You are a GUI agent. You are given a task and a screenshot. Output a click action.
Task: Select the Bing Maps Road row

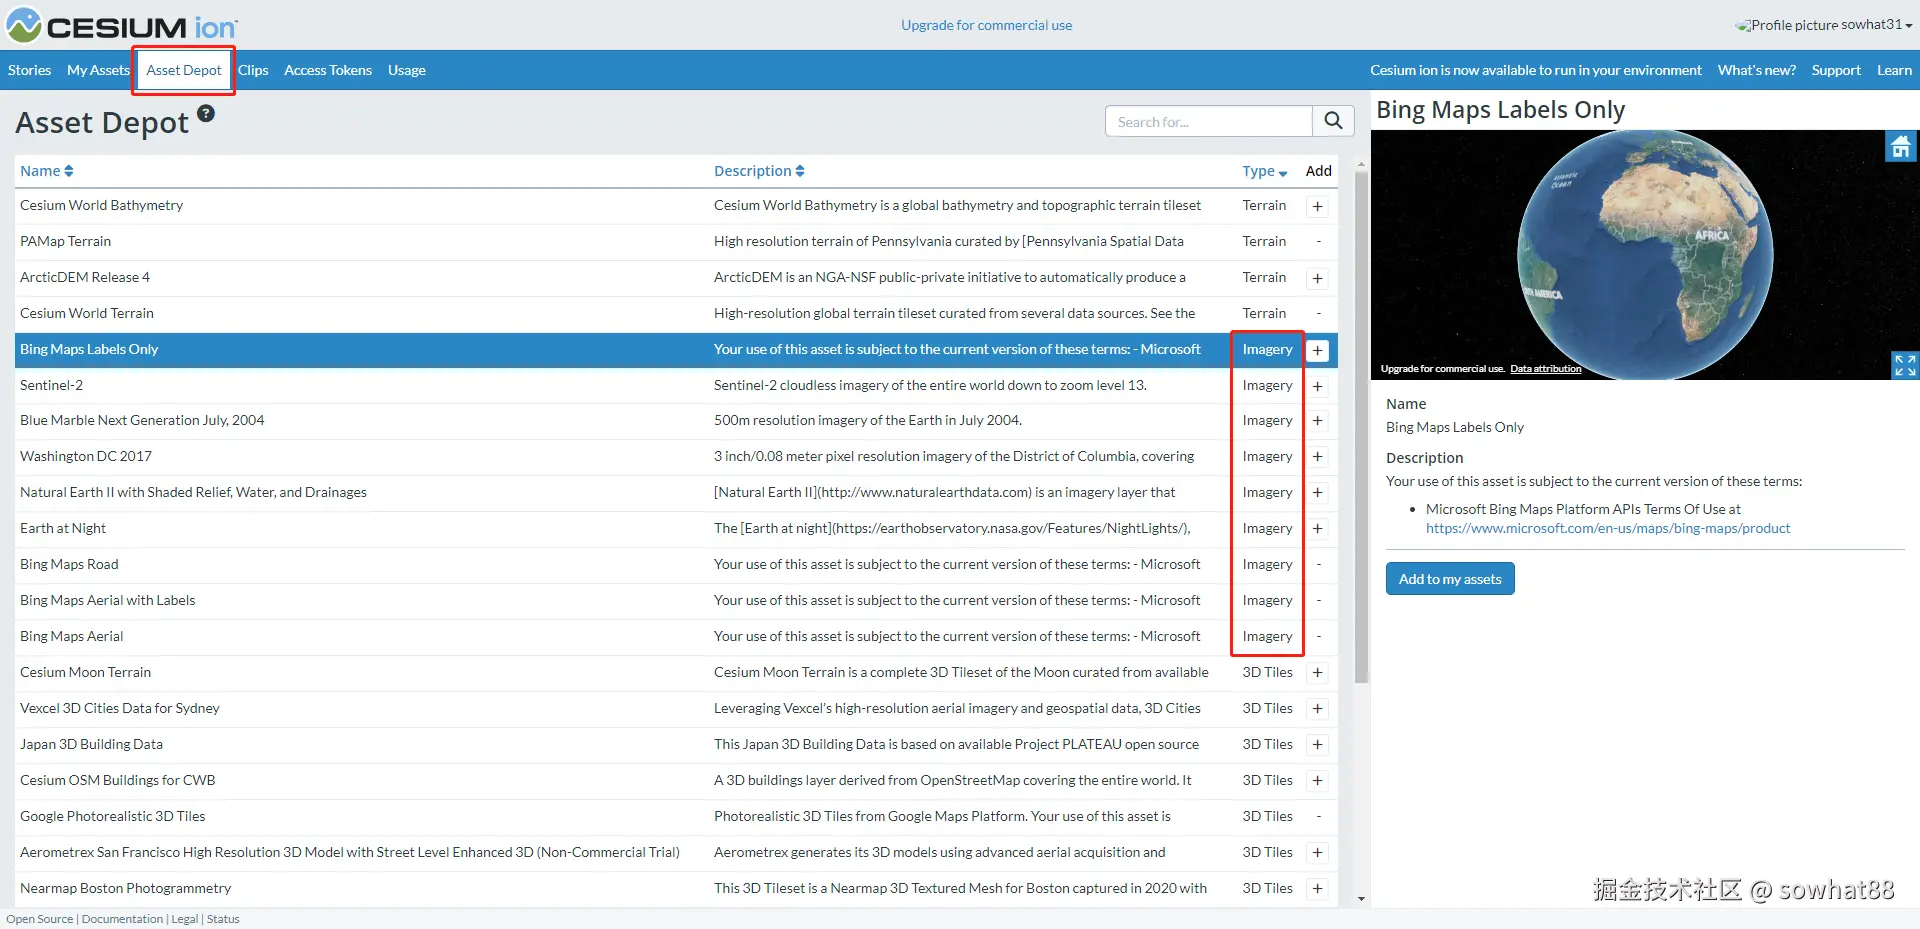point(676,565)
